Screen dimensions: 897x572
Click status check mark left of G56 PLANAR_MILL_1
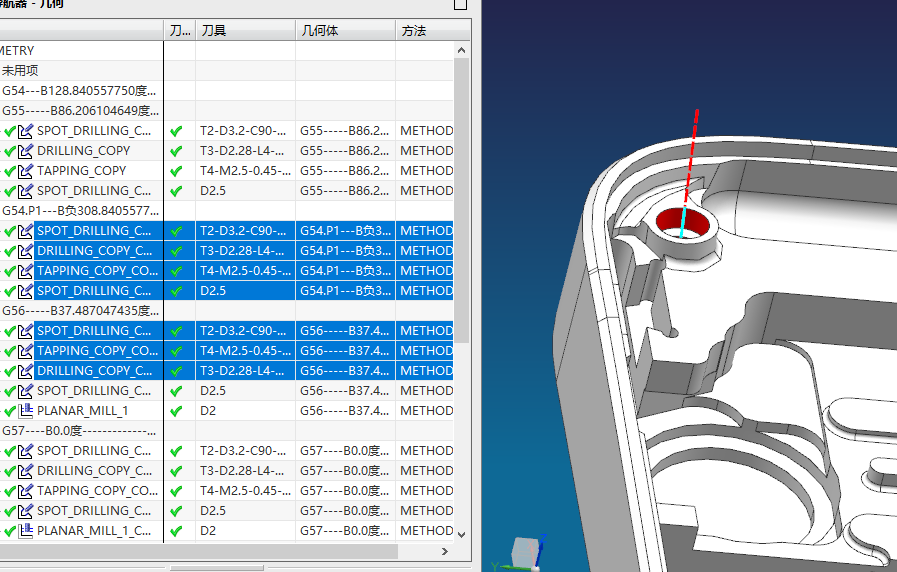click(x=10, y=411)
